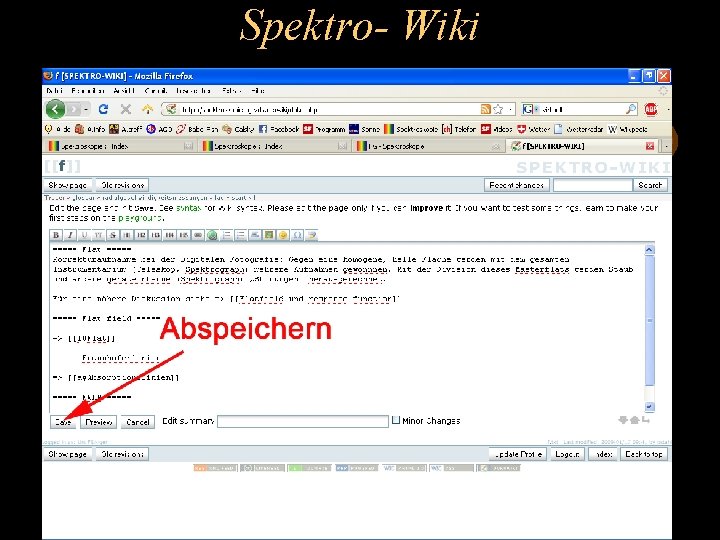Subscribe via RSS feed icon in address bar
The width and height of the screenshot is (720, 540).
[485, 109]
